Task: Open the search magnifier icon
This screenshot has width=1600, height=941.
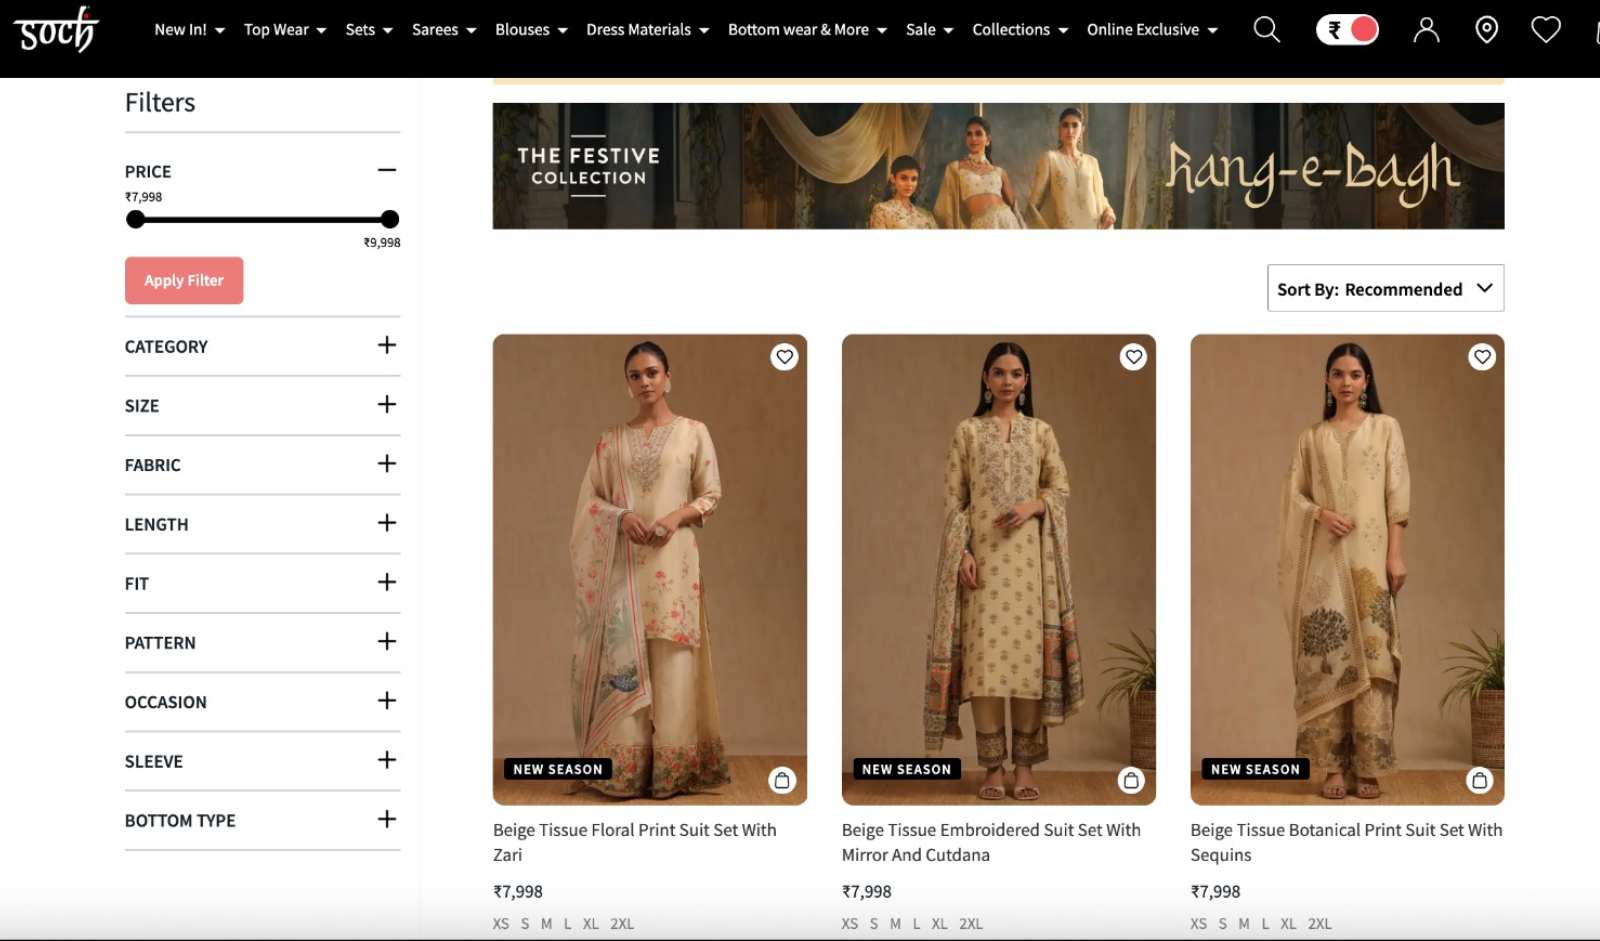Action: click(1266, 30)
